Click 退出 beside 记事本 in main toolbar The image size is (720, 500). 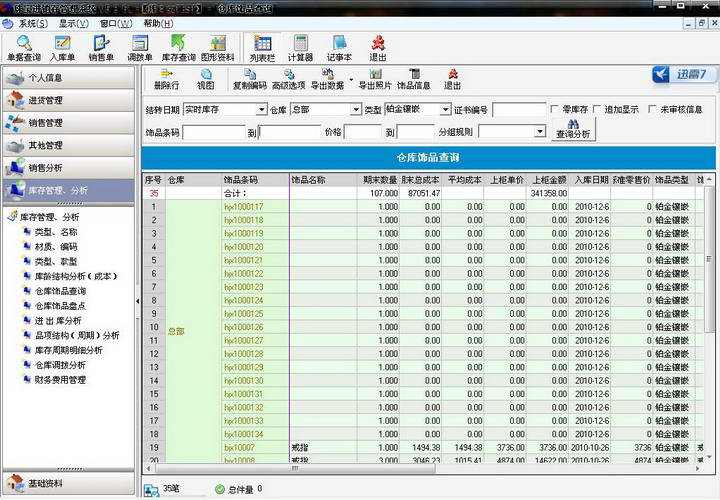(x=377, y=48)
